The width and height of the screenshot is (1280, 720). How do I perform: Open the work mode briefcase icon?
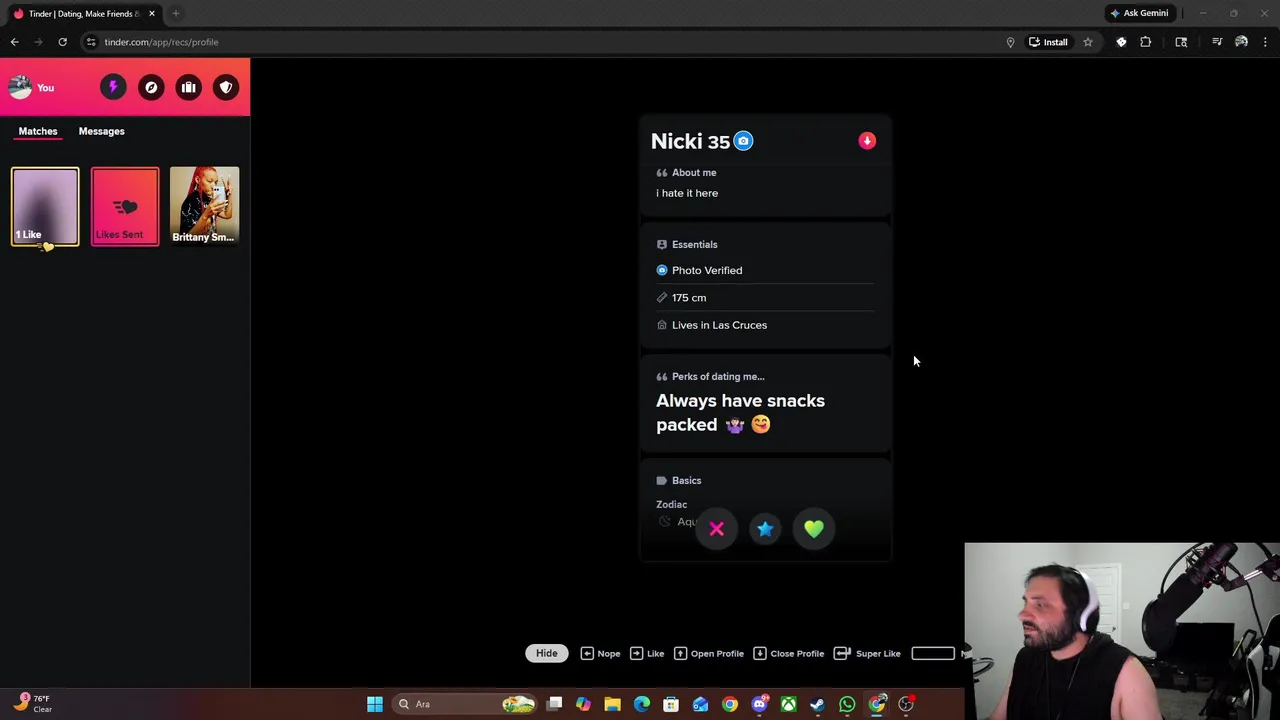point(188,87)
